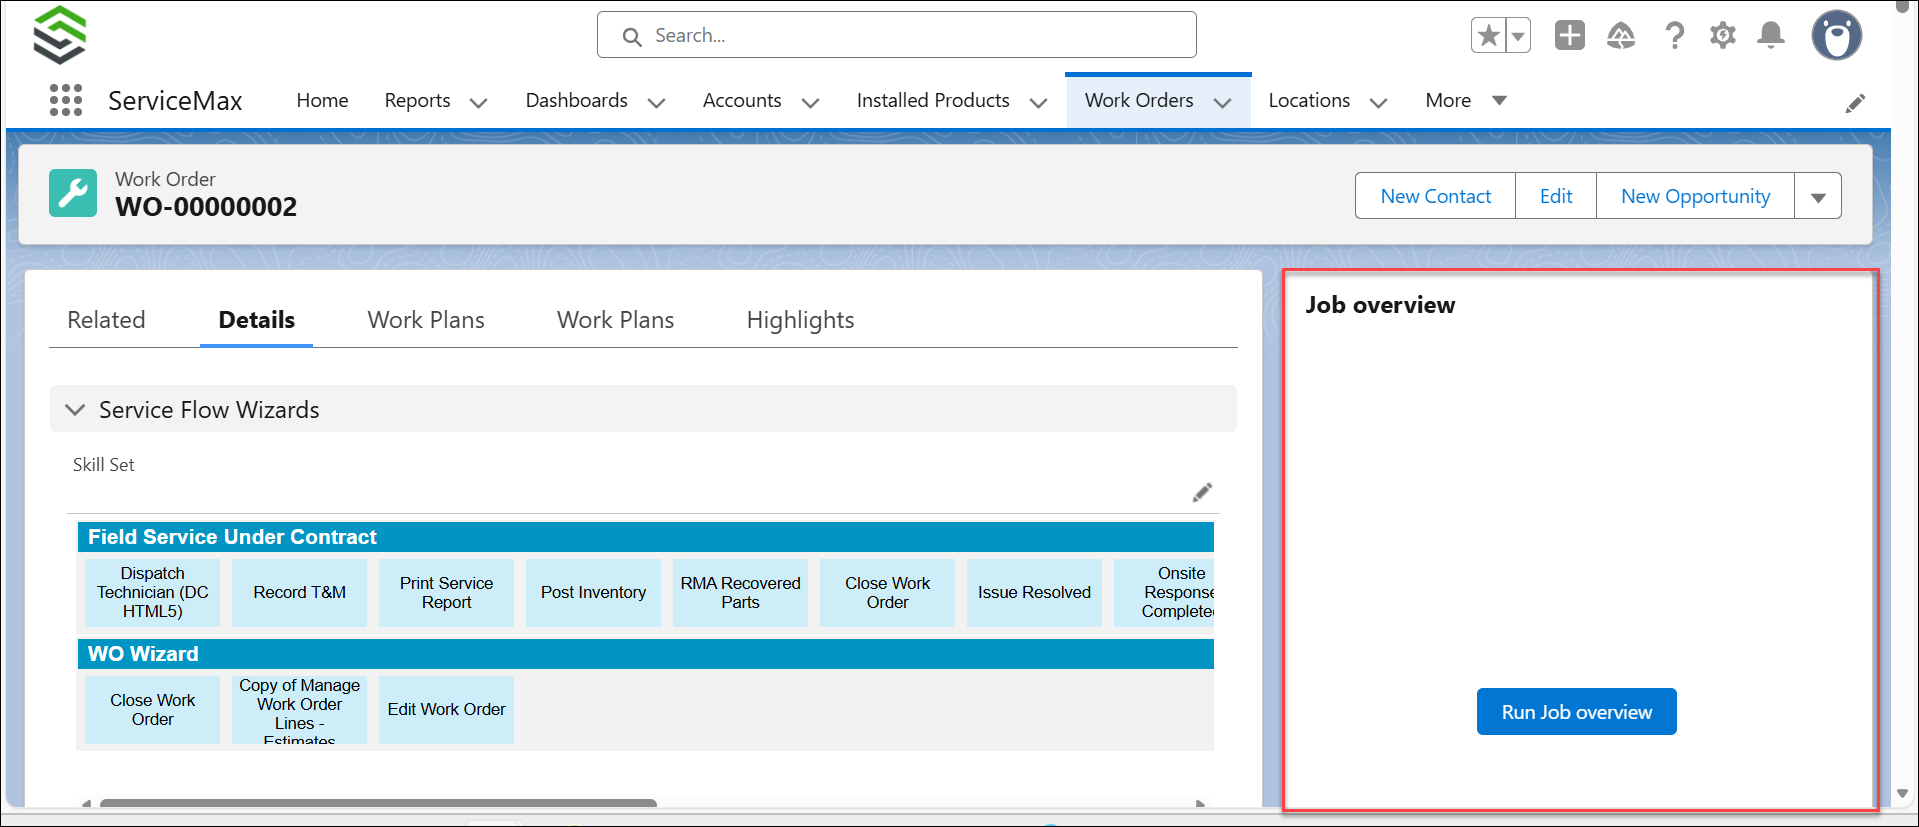
Task: Open the Locations tab
Action: (x=1309, y=100)
